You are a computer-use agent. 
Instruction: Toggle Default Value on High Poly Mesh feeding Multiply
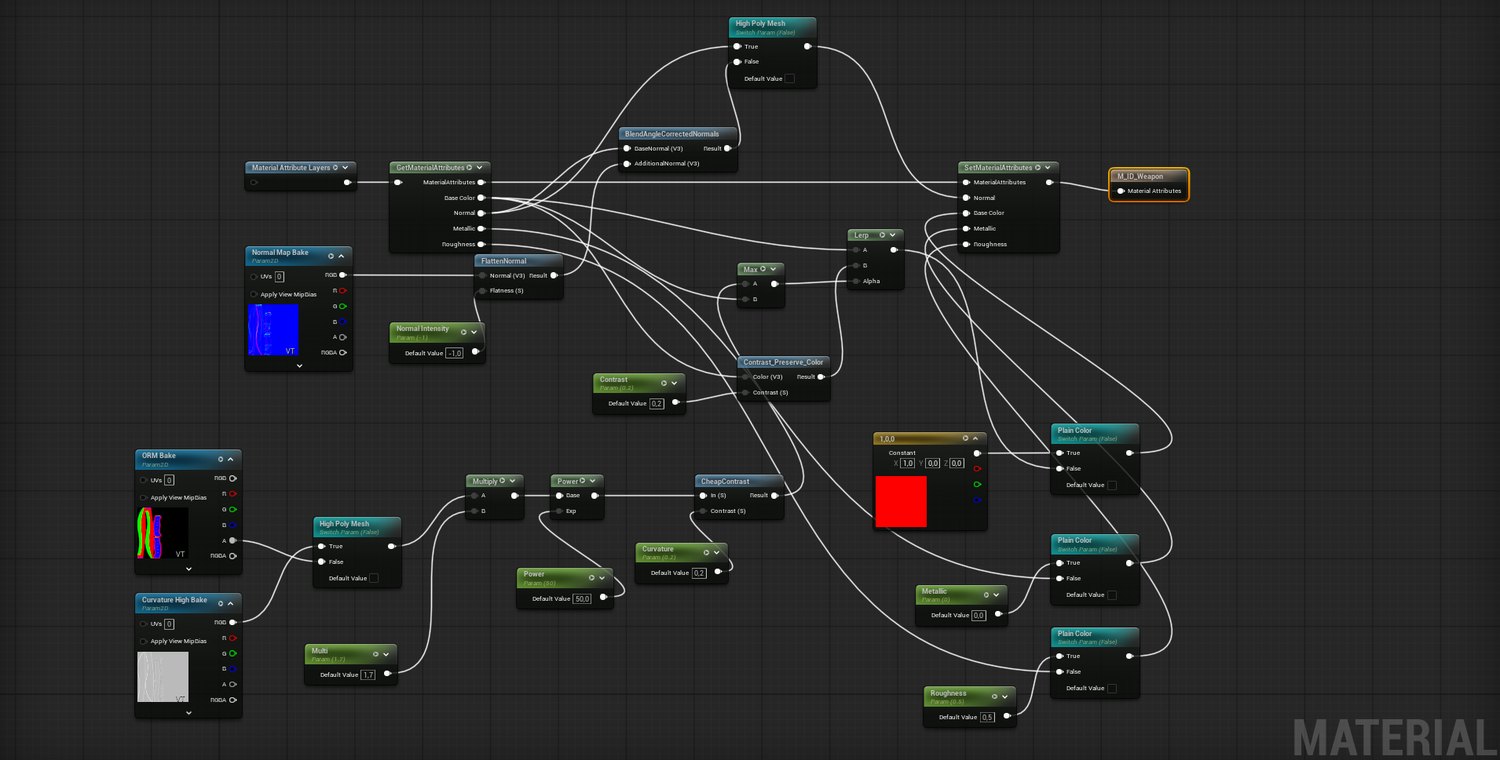click(x=374, y=578)
